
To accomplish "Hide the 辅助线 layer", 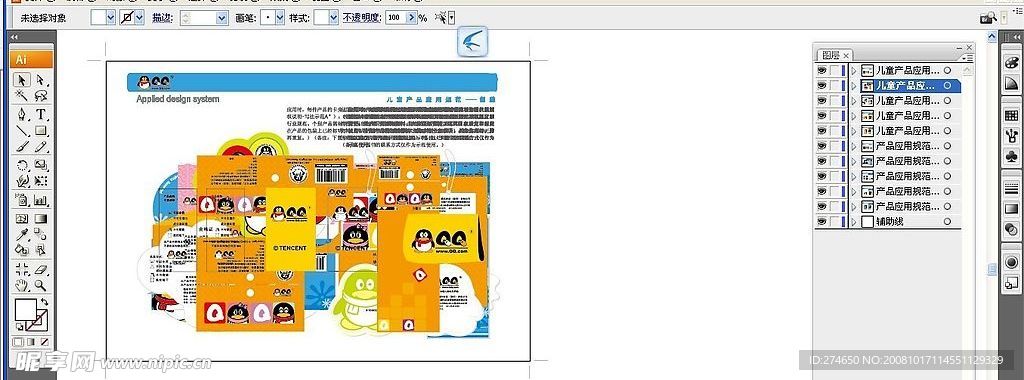I will pos(822,222).
